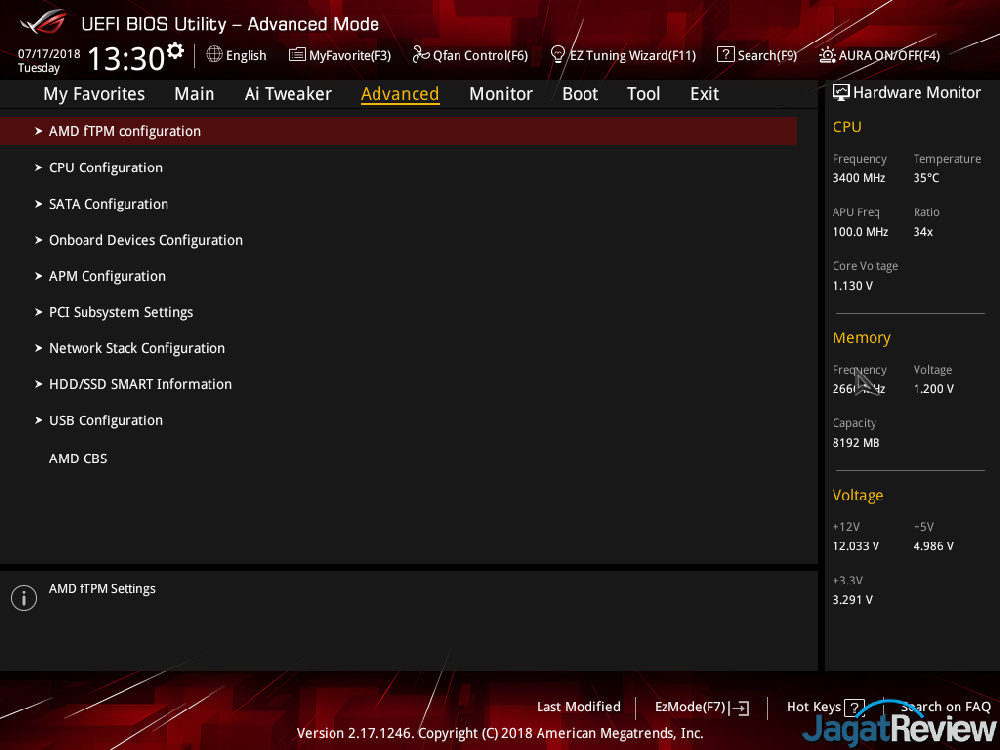This screenshot has width=1000, height=750.
Task: Click the Qfan Control fan icon
Action: click(421, 54)
